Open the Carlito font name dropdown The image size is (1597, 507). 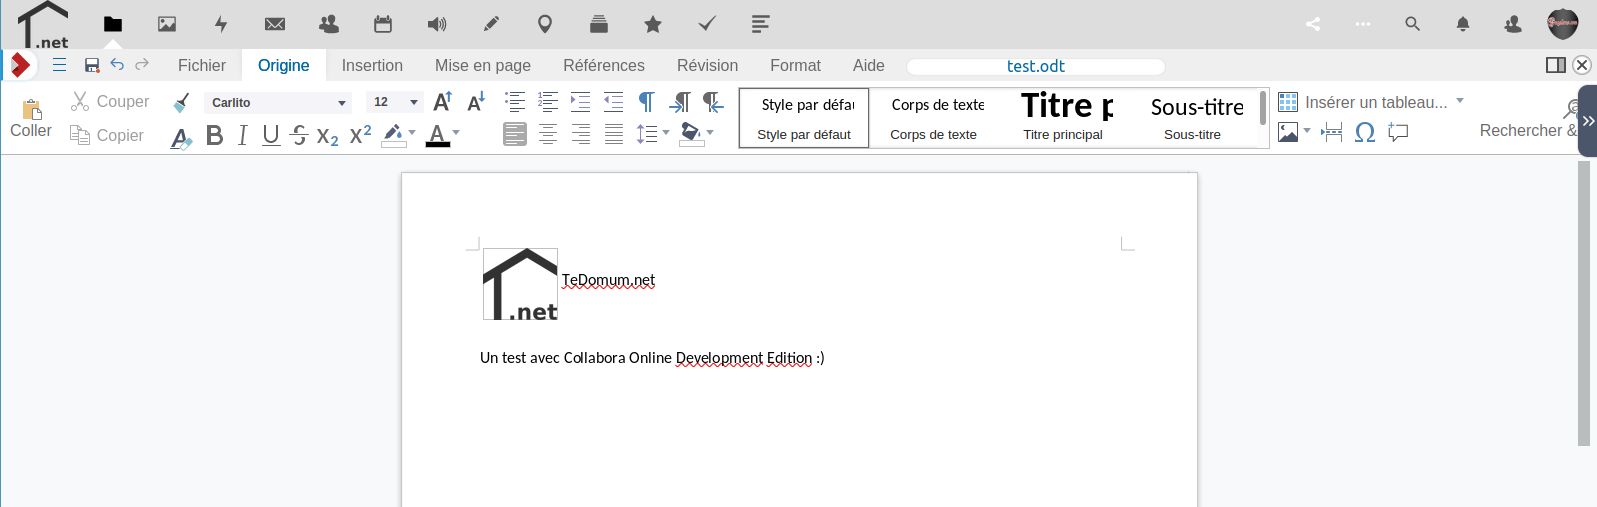pos(342,103)
